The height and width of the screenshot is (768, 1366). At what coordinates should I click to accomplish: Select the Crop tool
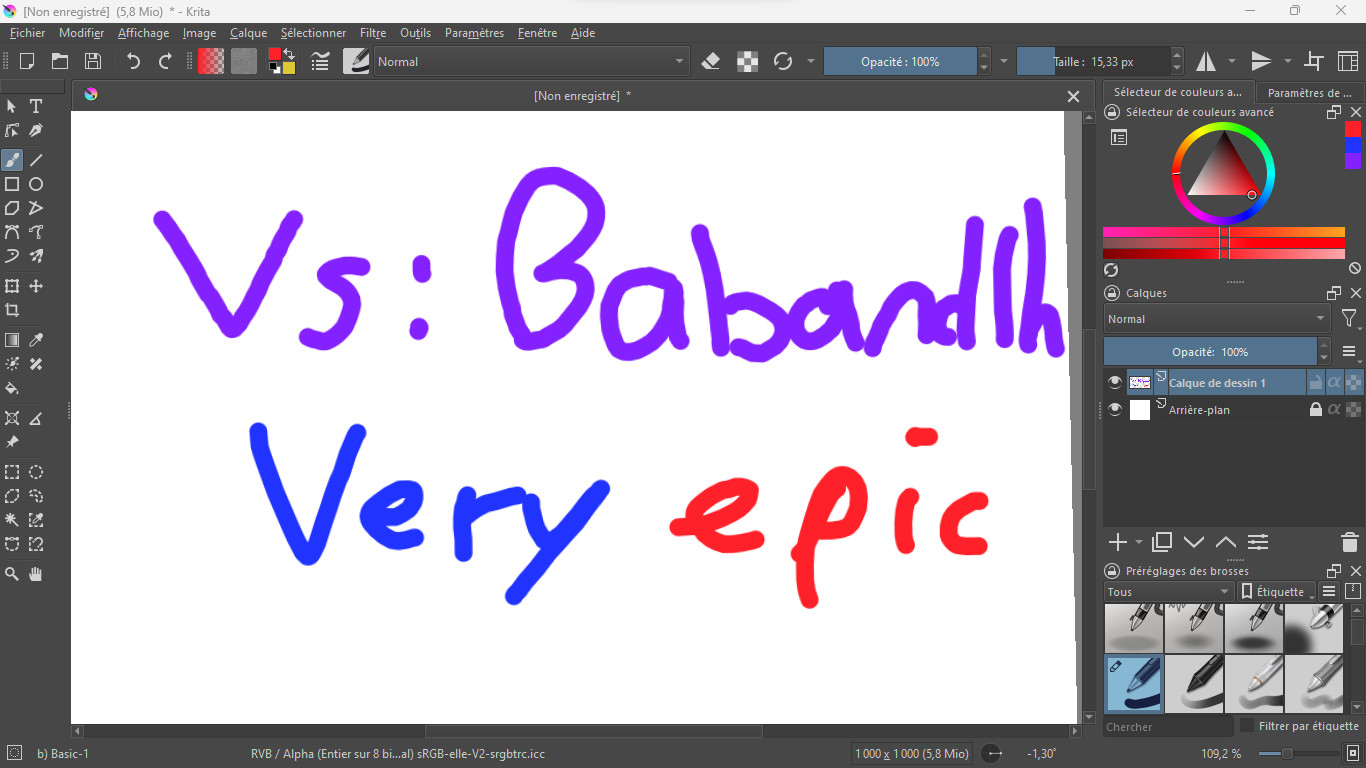pos(12,310)
